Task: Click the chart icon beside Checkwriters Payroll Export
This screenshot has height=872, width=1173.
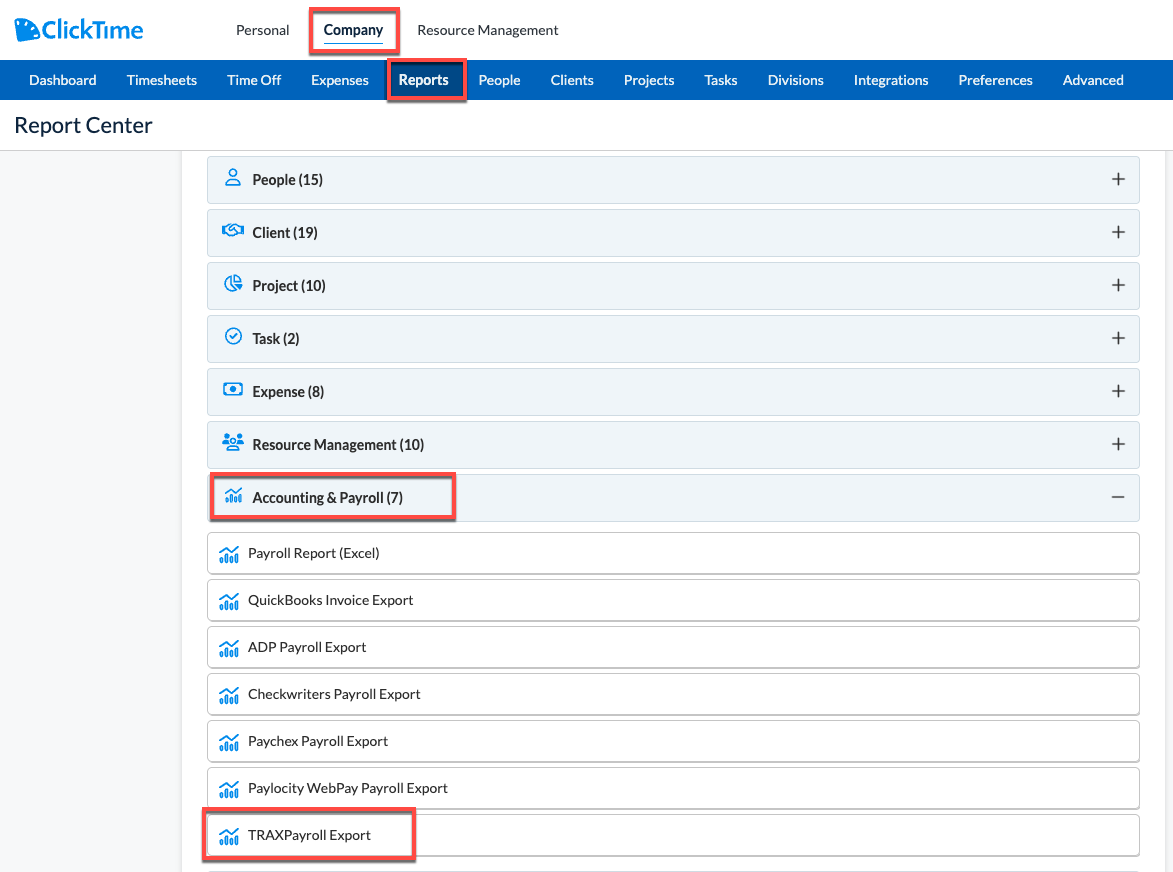Action: pos(229,696)
